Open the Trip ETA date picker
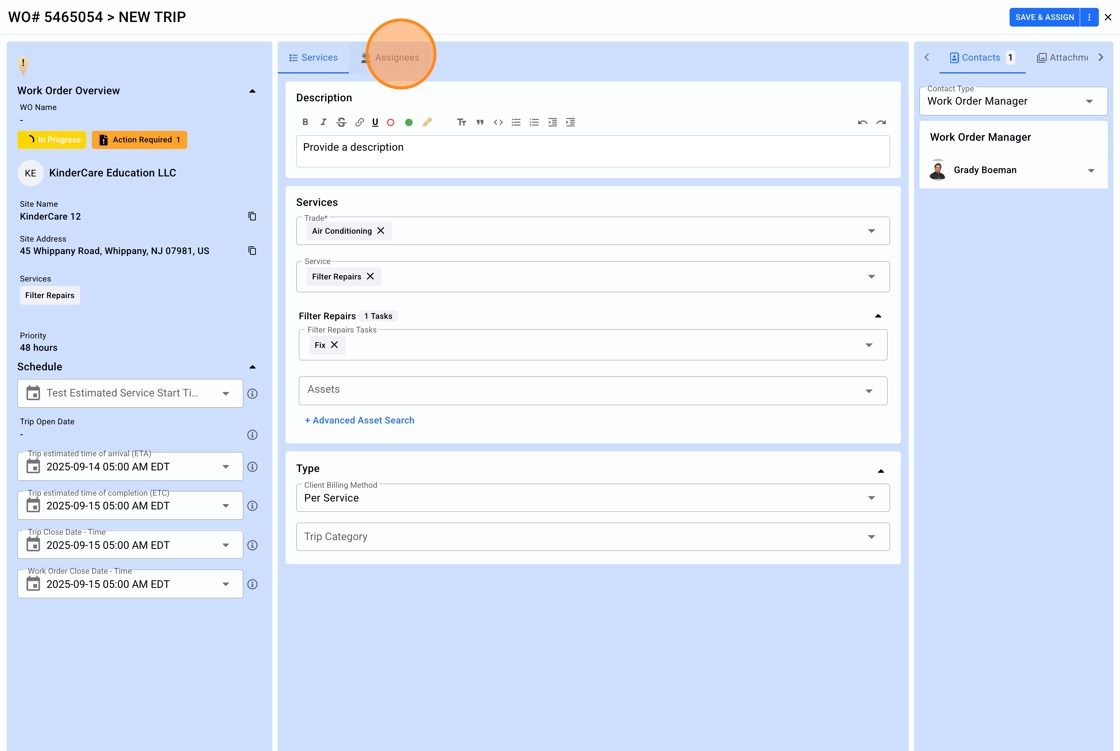1120x751 pixels. coord(130,467)
